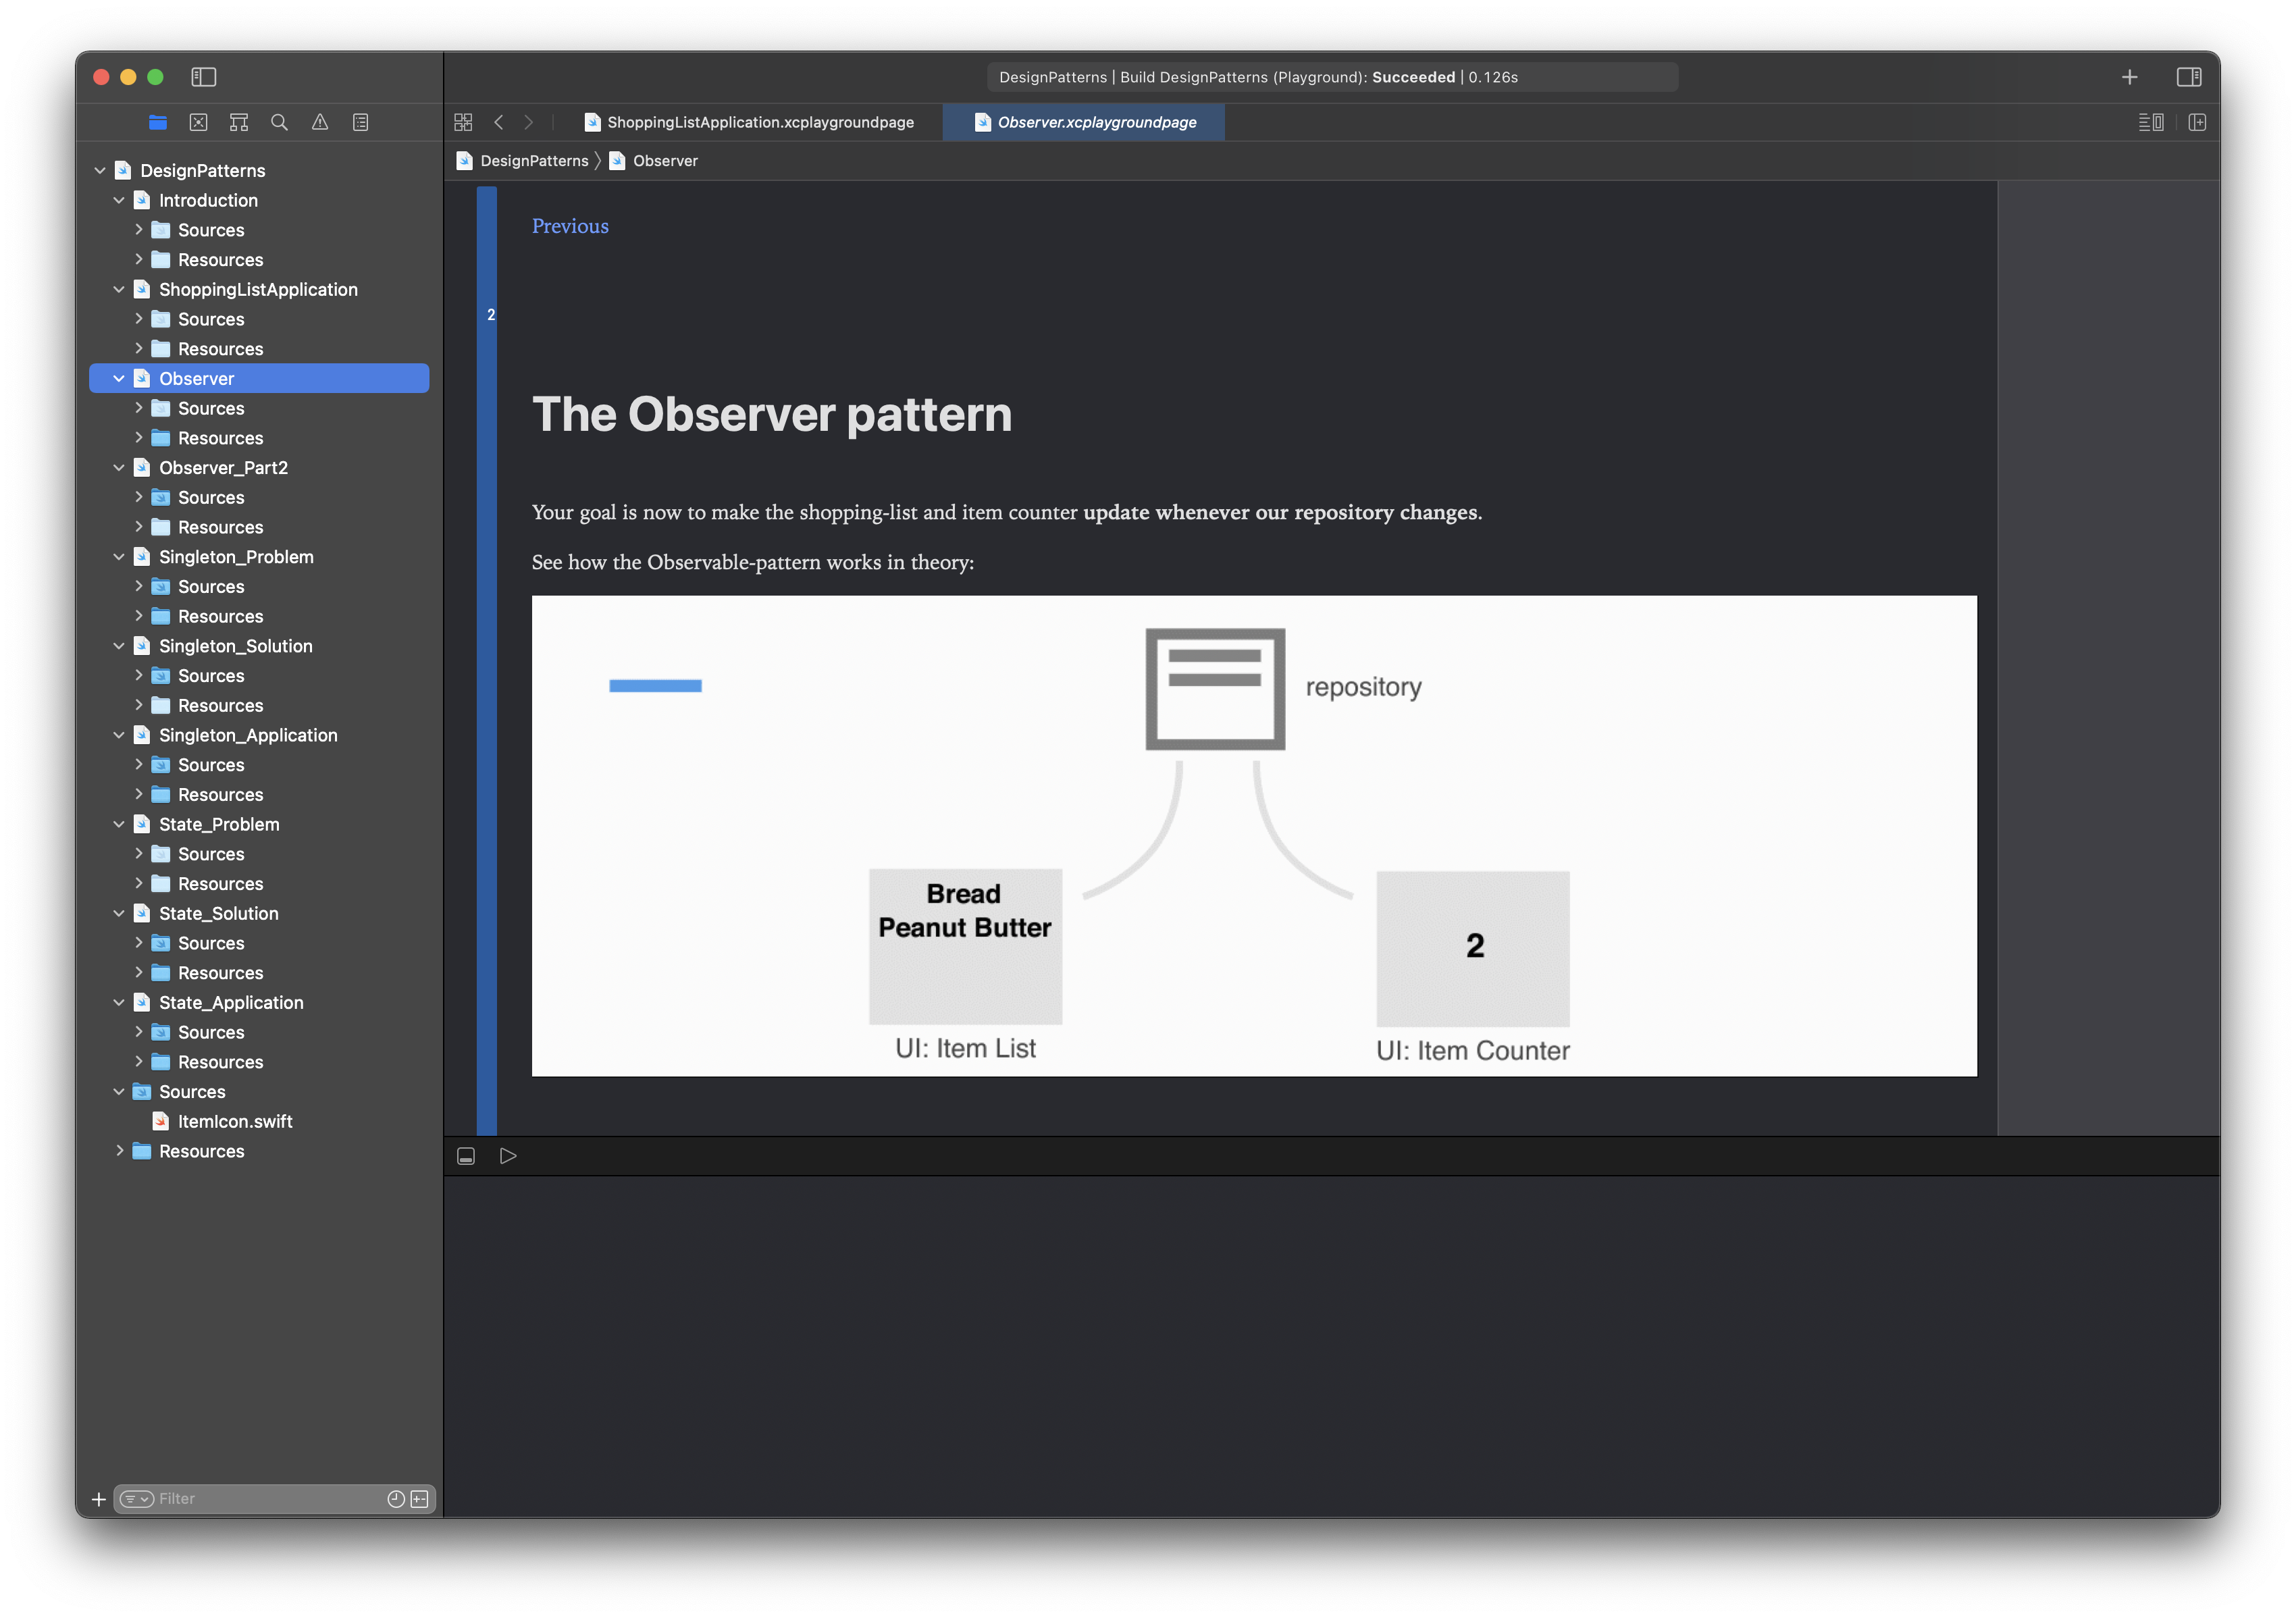2296x1618 pixels.
Task: Expand Sources folder under Introduction
Action: point(139,230)
